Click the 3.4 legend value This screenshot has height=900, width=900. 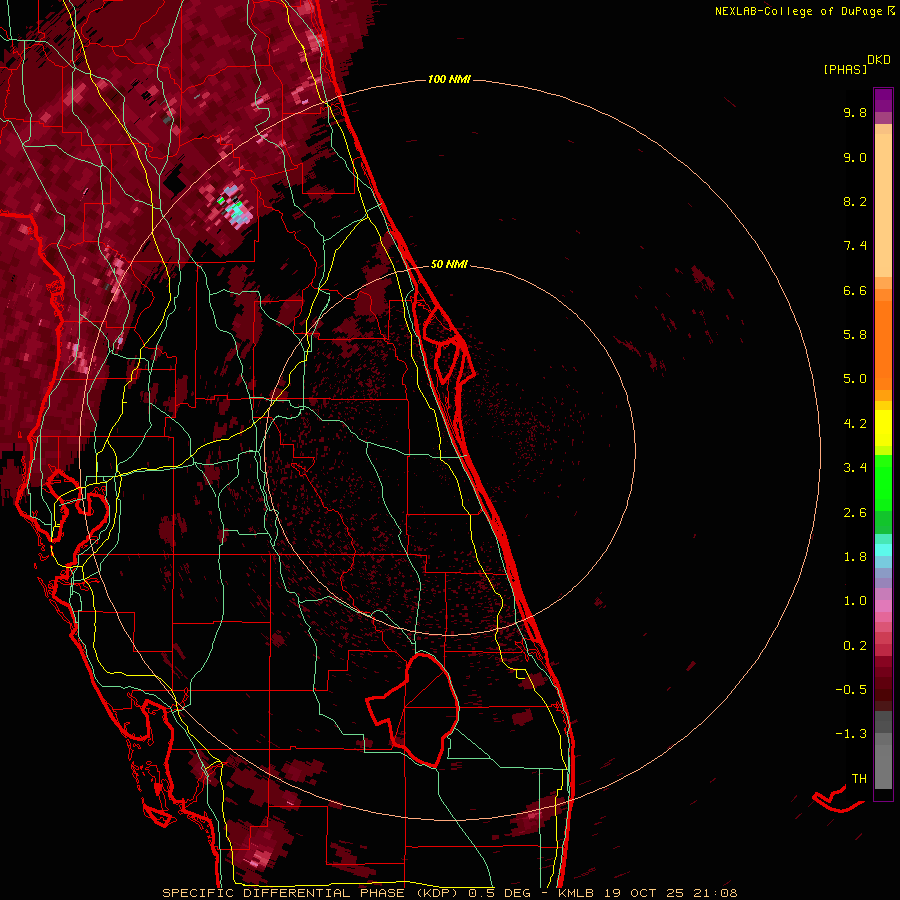tap(855, 468)
